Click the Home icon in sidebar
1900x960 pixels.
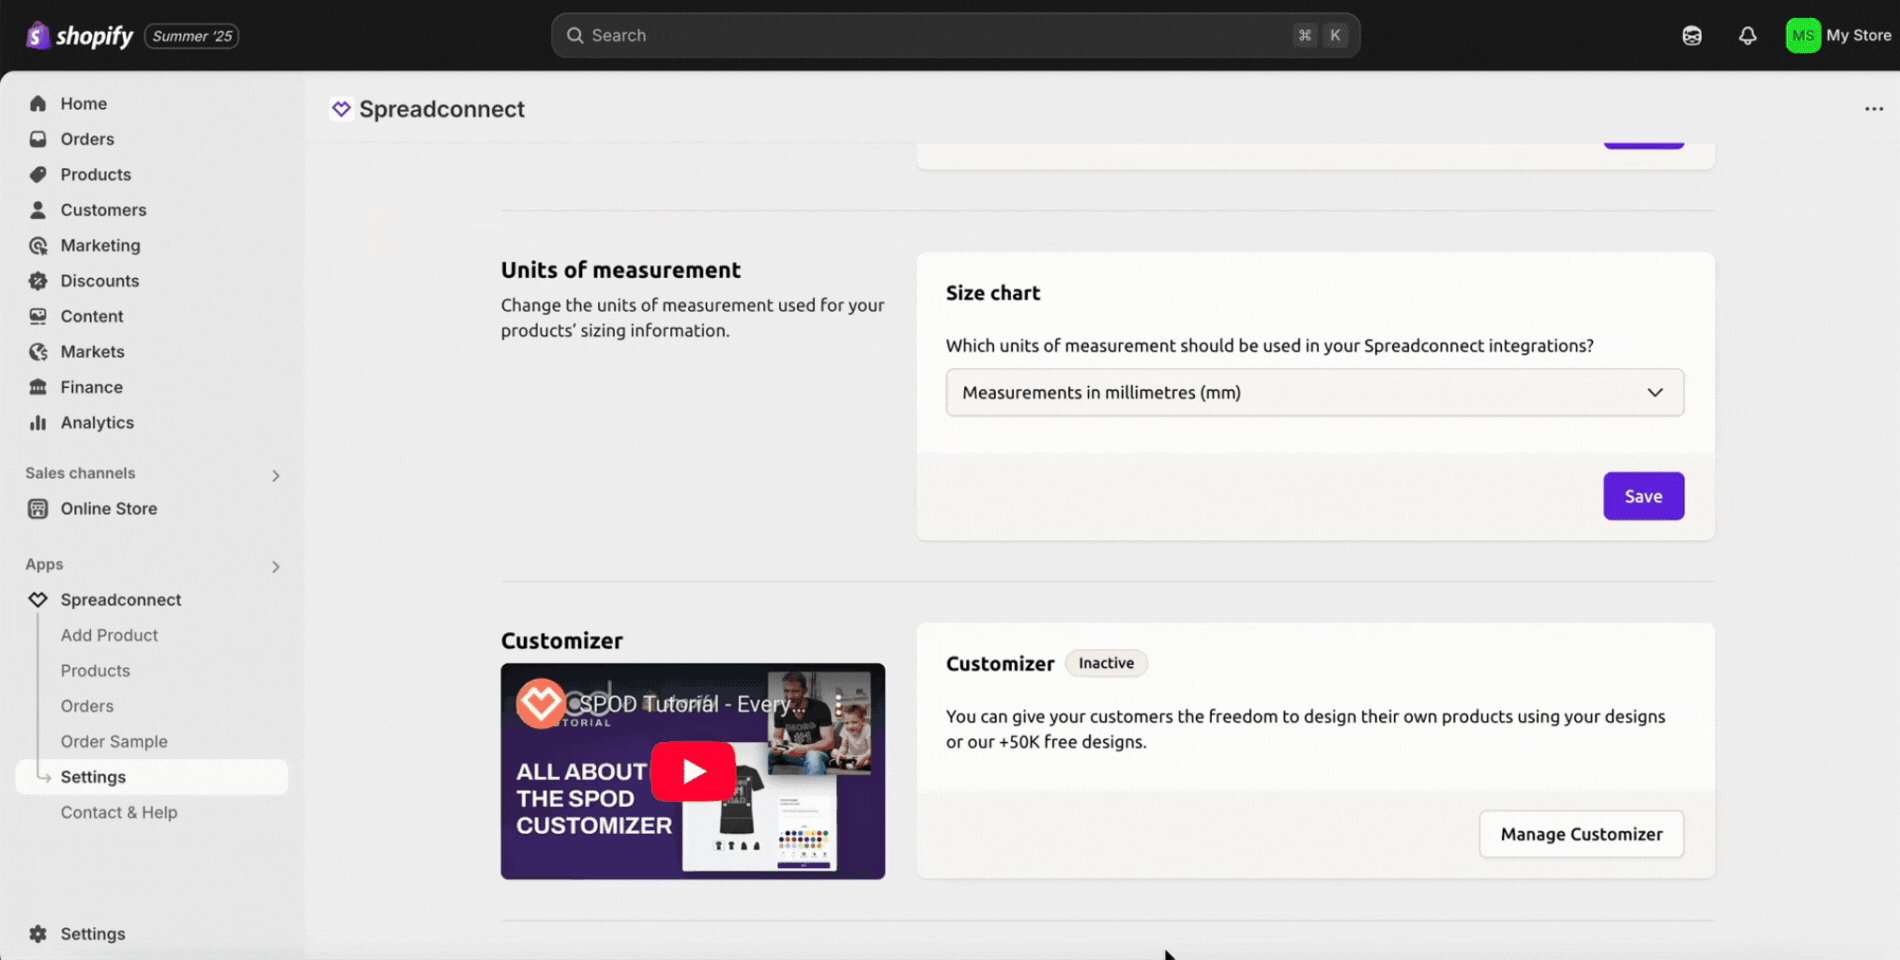pyautogui.click(x=38, y=103)
